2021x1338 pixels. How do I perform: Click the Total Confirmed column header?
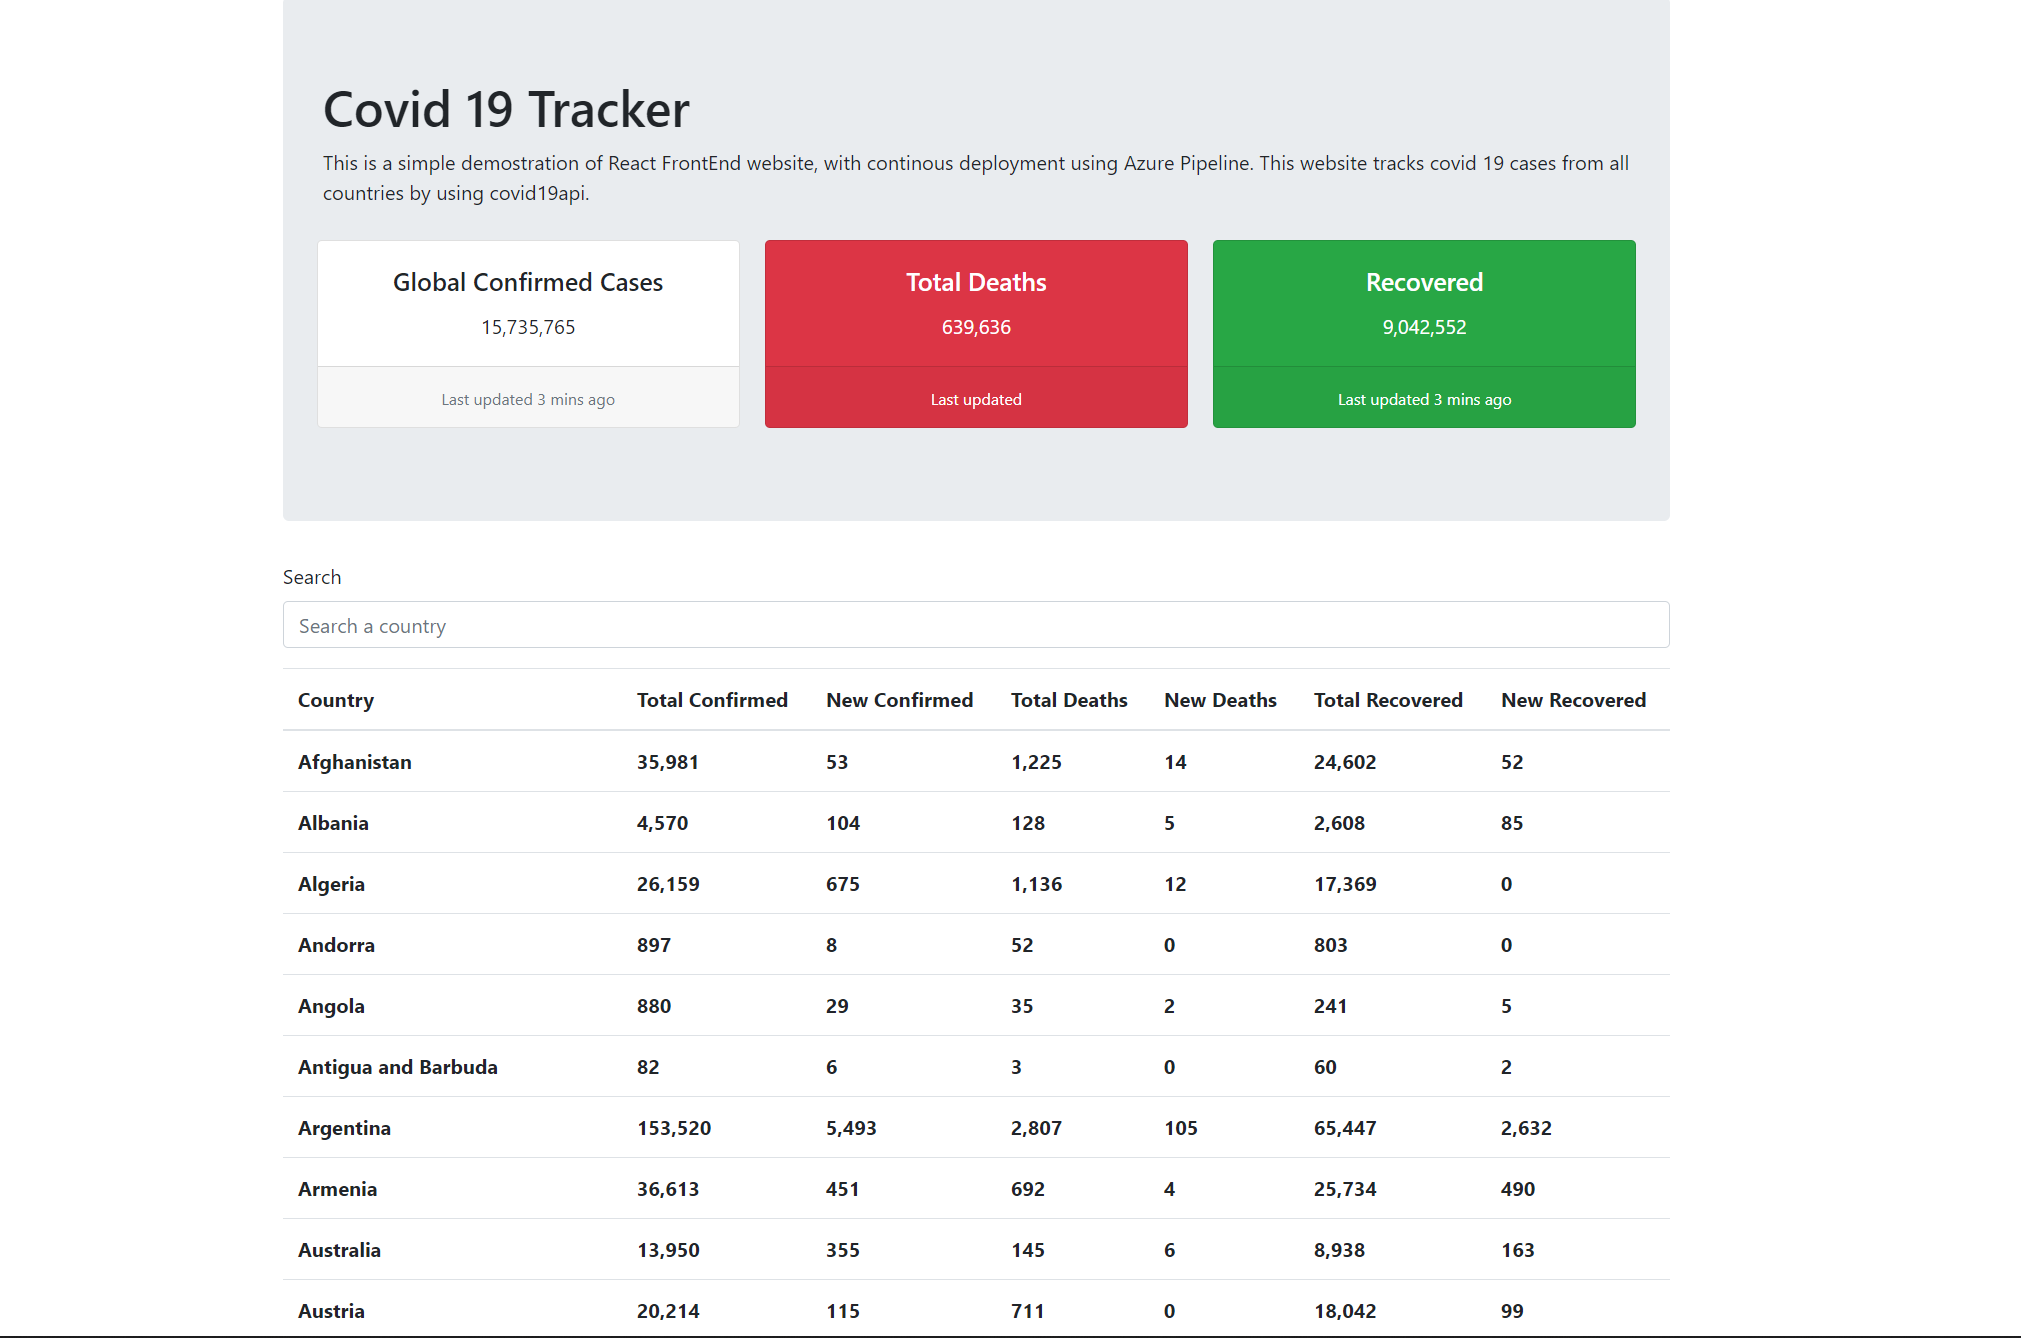coord(712,700)
